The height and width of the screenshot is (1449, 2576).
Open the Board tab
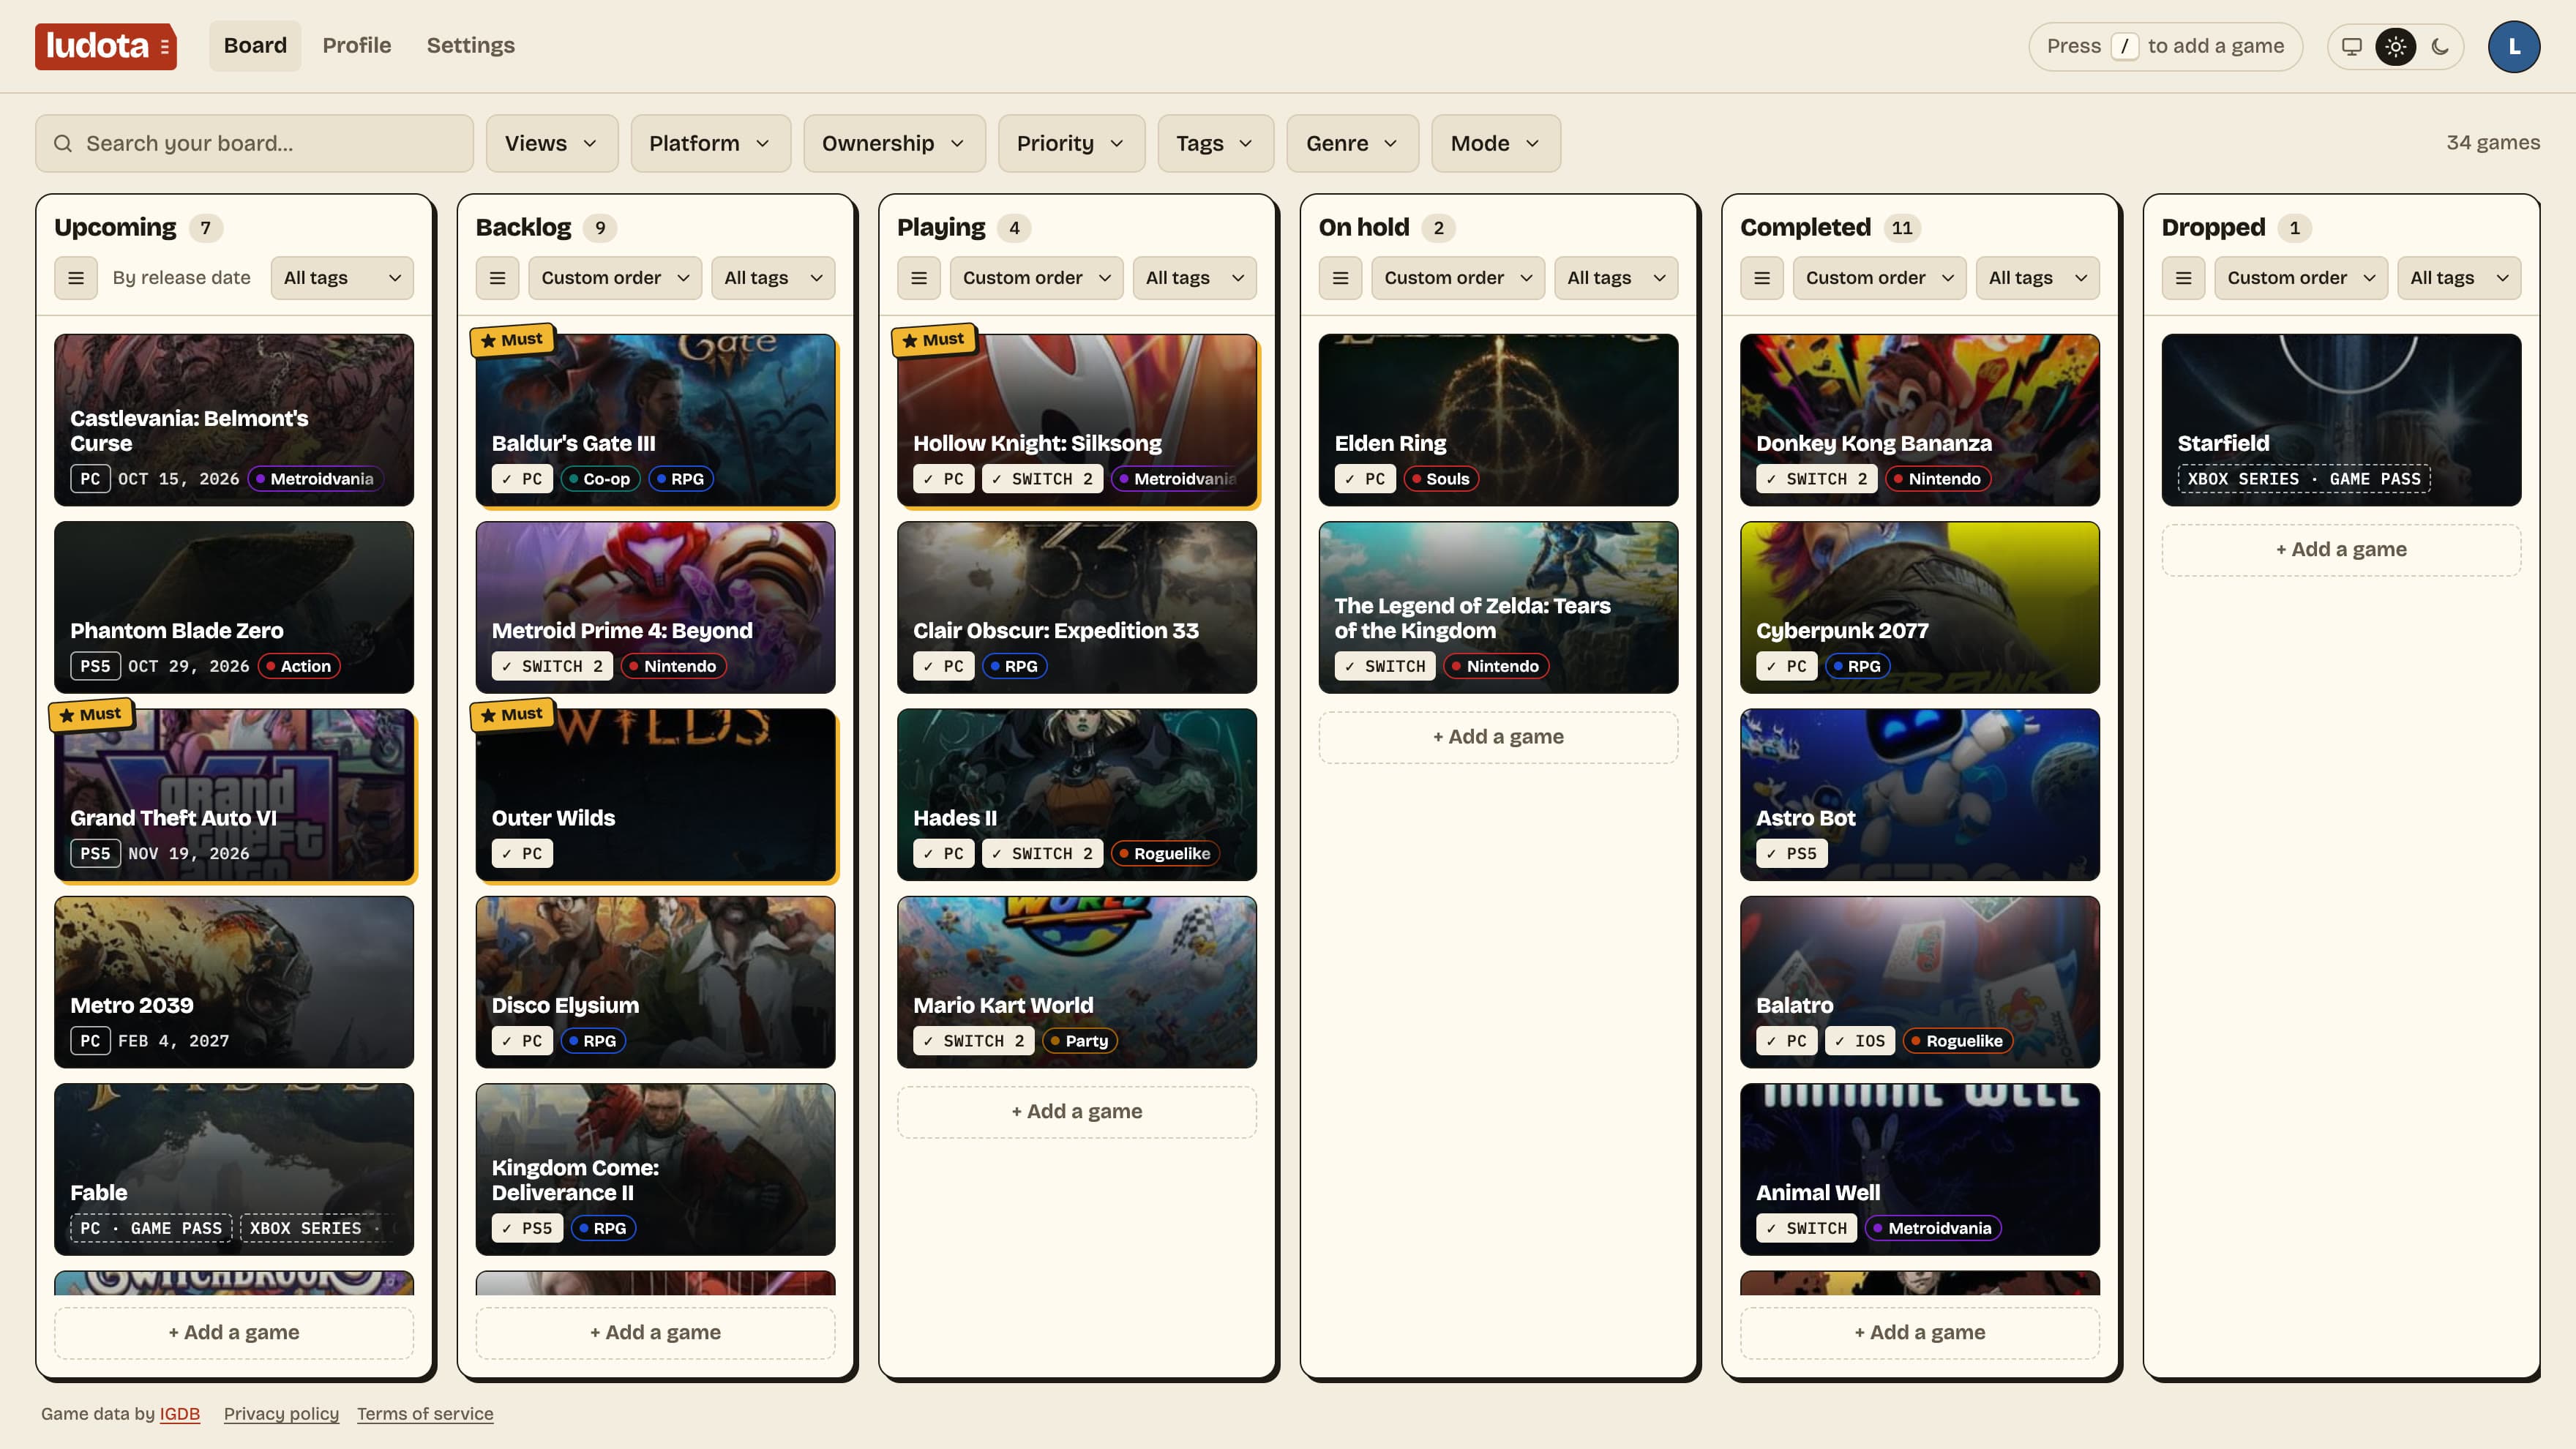tap(255, 46)
